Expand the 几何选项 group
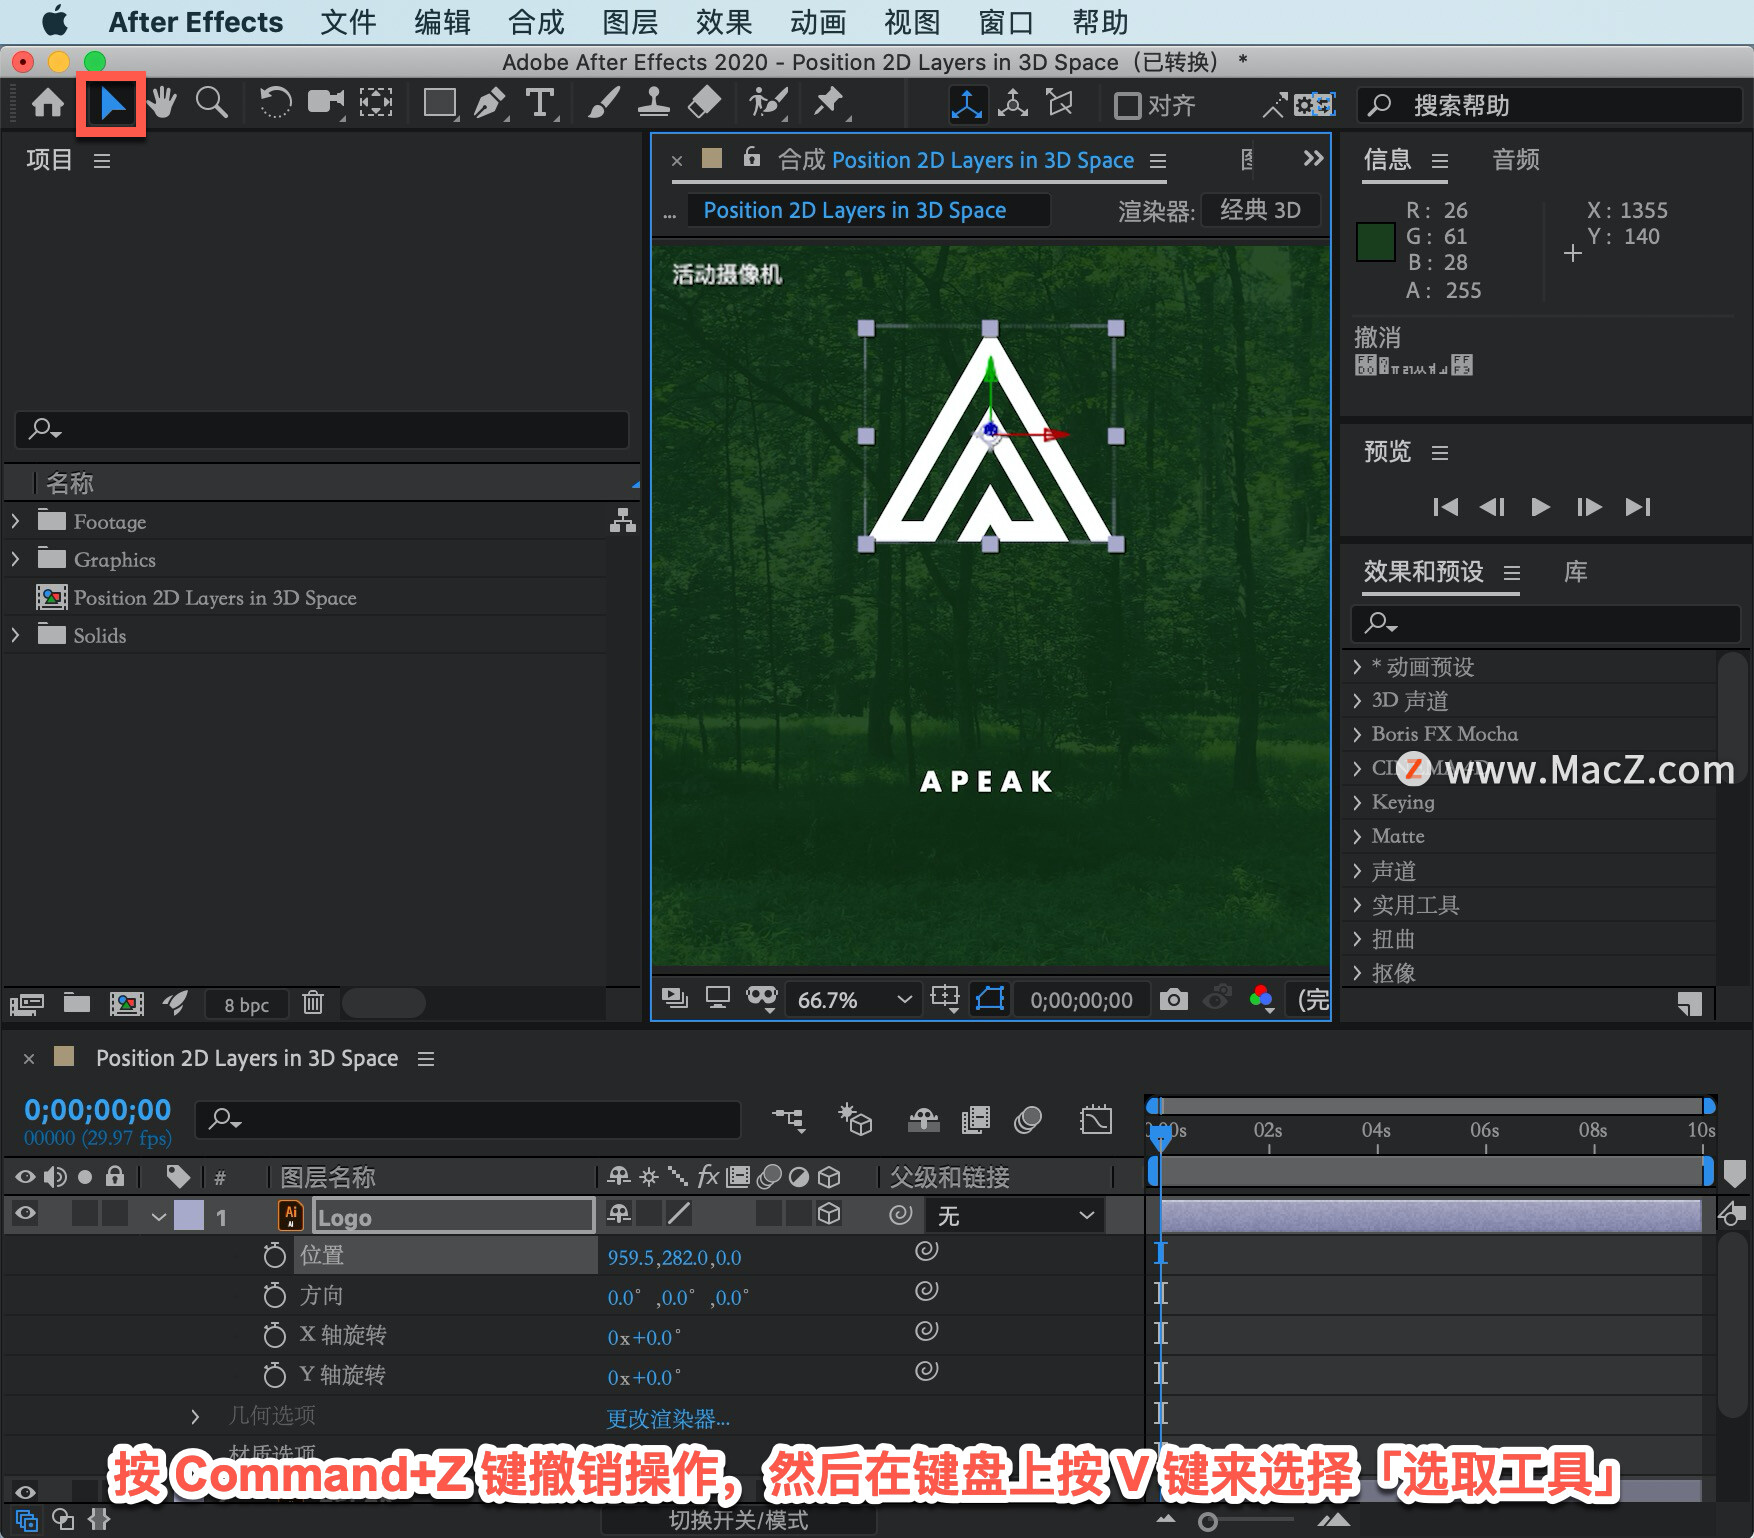Viewport: 1754px width, 1538px height. pos(195,1417)
